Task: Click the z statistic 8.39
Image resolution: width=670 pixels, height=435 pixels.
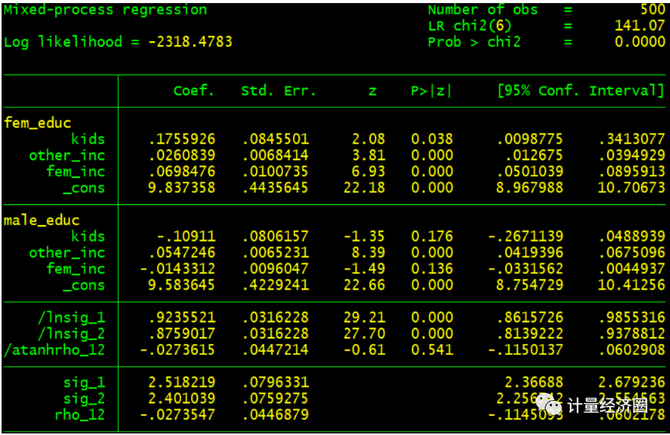Action: pos(368,253)
